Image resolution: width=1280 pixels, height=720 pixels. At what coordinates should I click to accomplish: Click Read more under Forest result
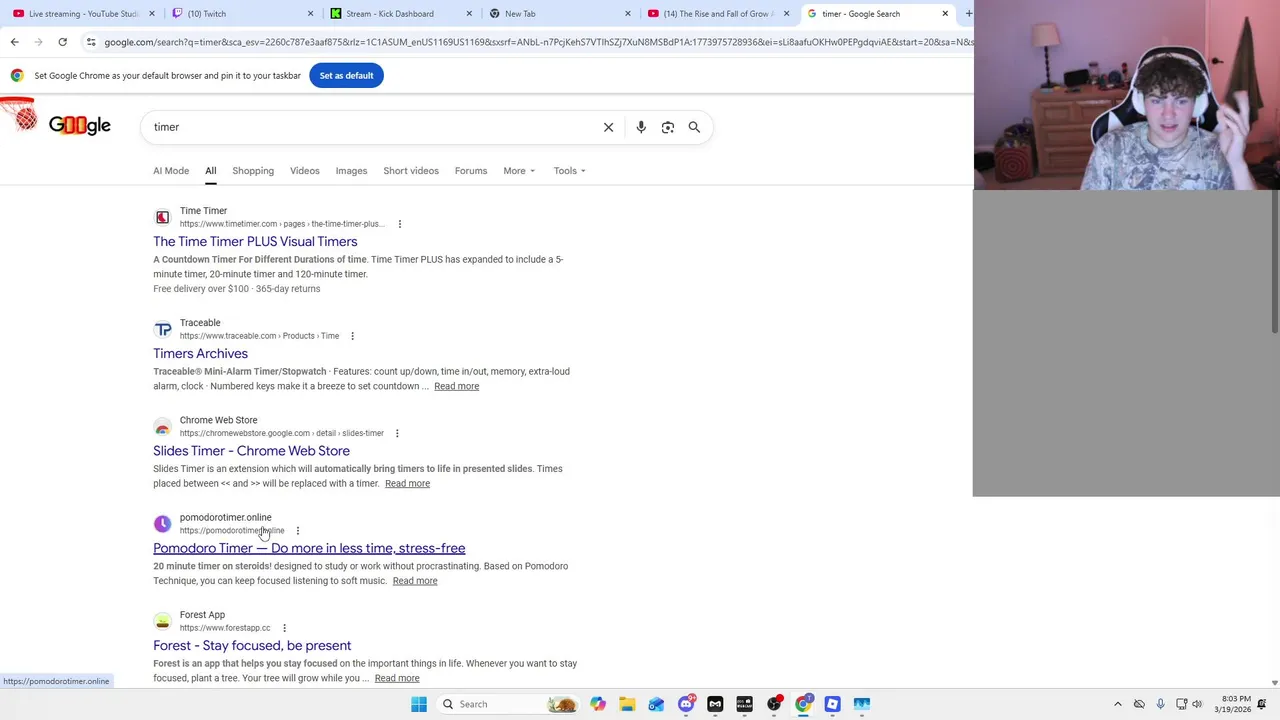(397, 678)
